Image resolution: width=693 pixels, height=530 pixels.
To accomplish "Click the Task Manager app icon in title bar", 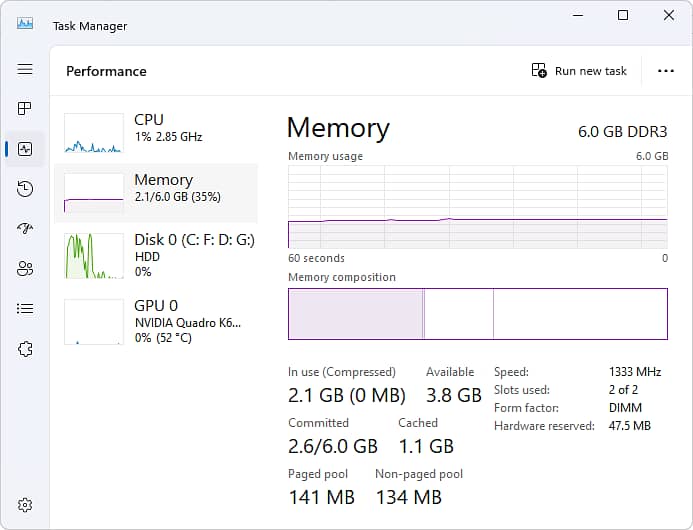I will 25,23.
